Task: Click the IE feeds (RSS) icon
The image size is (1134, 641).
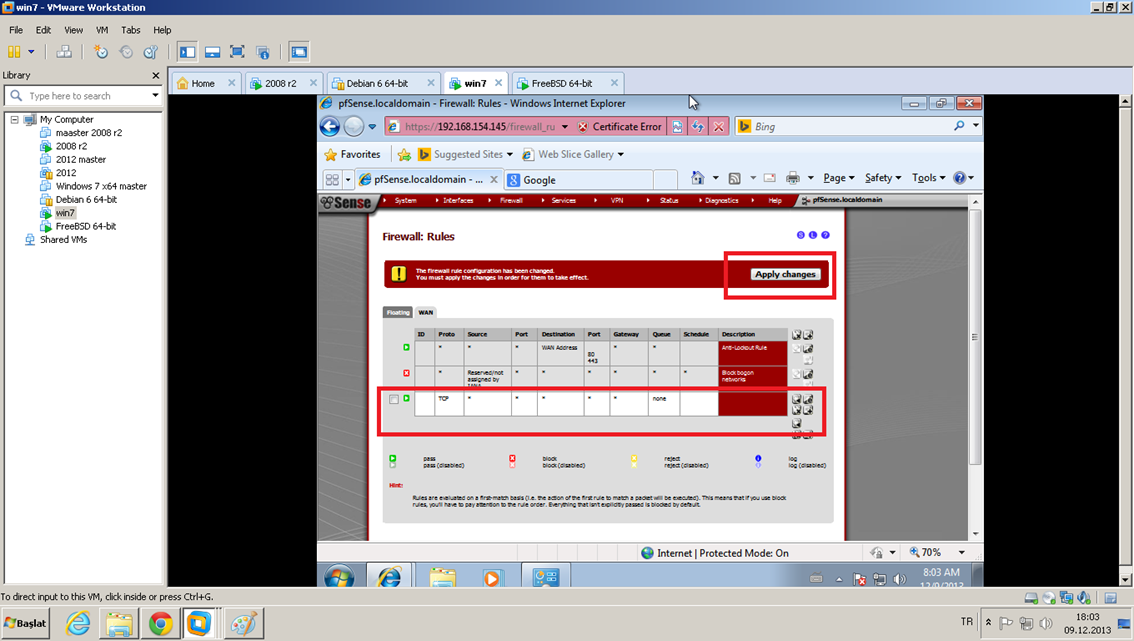Action: click(734, 178)
